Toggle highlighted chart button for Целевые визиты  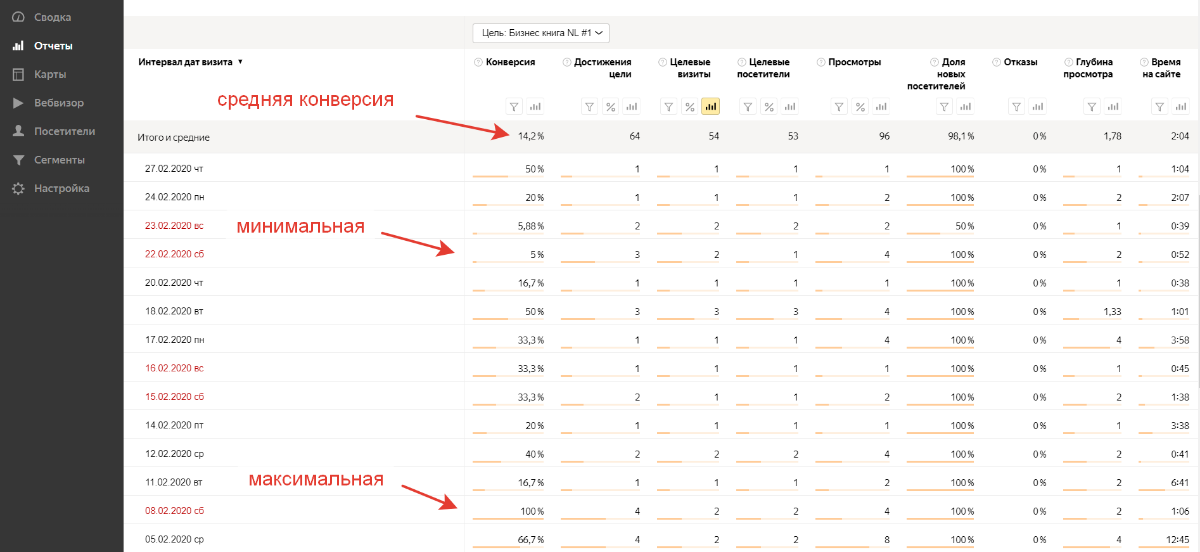(711, 107)
